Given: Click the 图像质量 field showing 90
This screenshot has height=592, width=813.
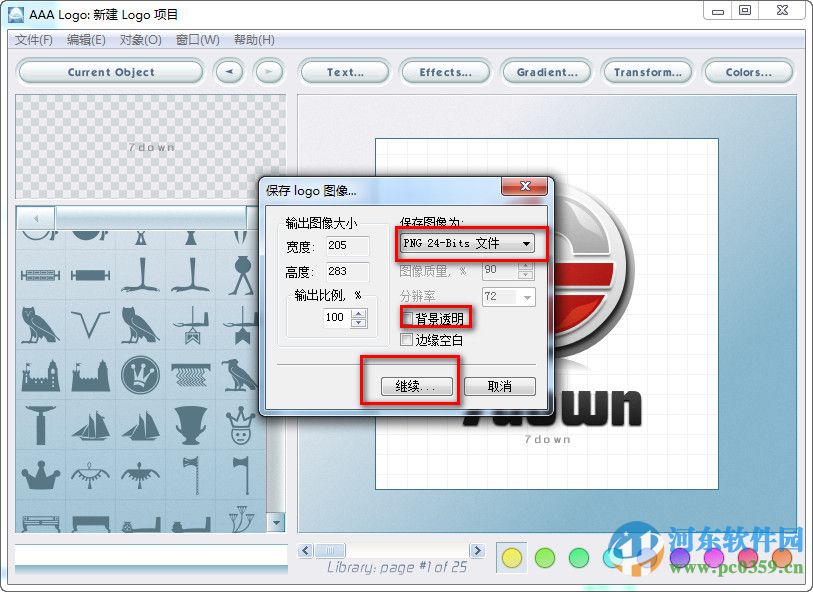Looking at the screenshot, I should [499, 270].
